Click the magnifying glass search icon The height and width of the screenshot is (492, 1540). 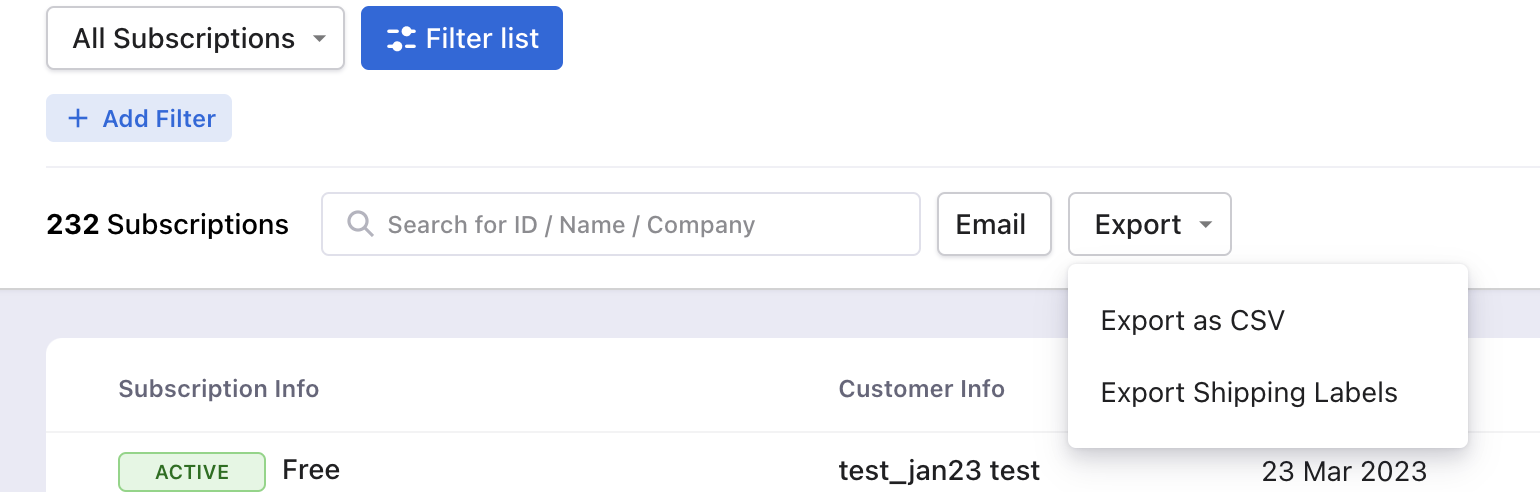(x=360, y=223)
